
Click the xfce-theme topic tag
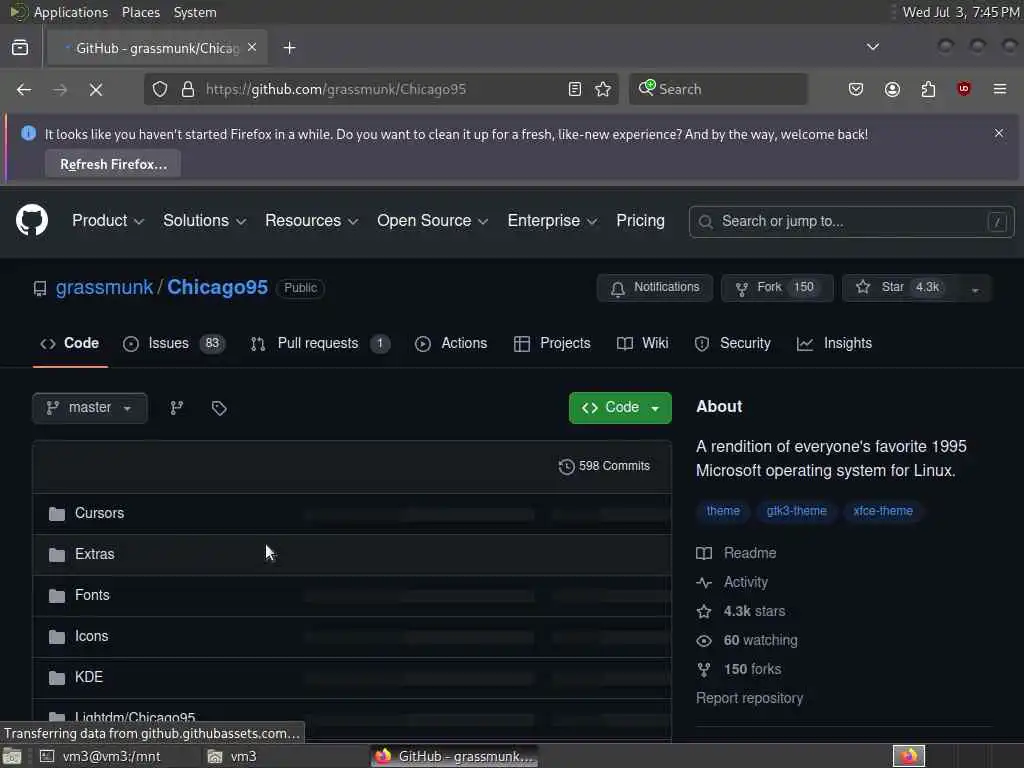[x=882, y=511]
